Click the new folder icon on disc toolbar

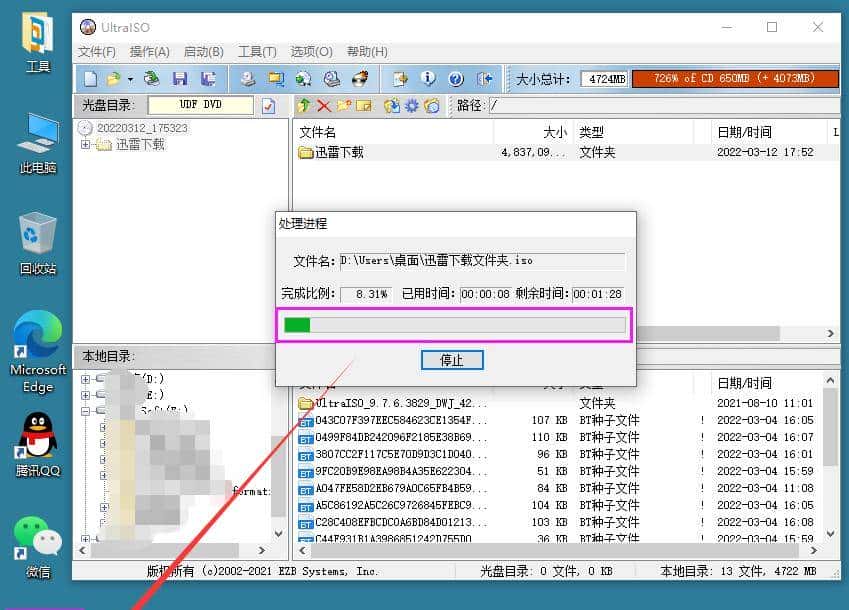(x=343, y=105)
